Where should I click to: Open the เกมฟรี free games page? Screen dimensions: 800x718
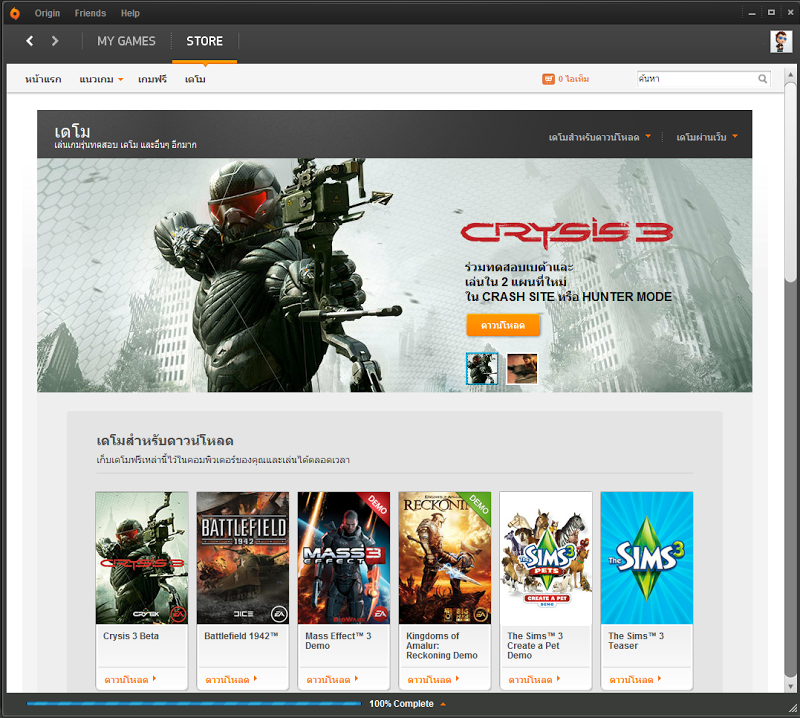click(x=152, y=79)
